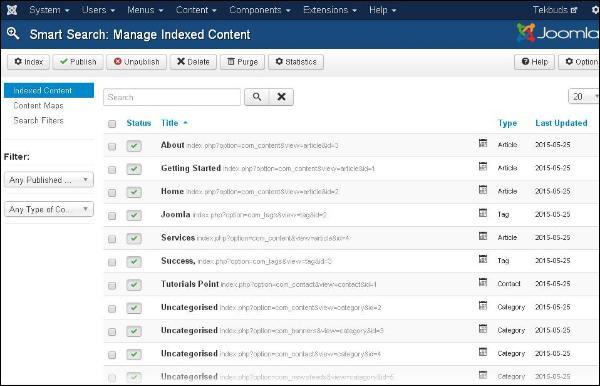
Task: Toggle the published status icon for Getting Started
Action: click(x=134, y=169)
